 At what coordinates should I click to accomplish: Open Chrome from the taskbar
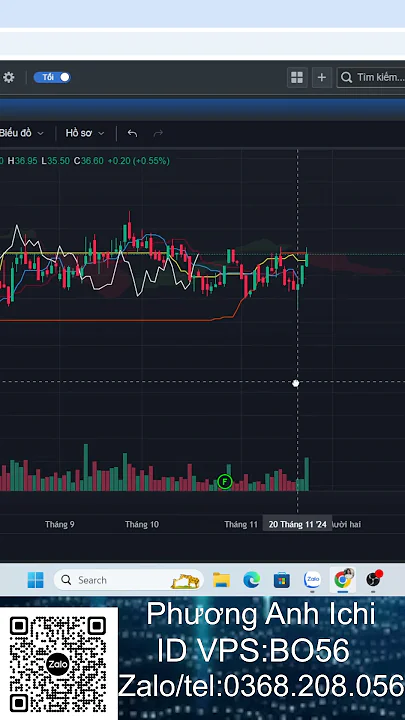343,579
